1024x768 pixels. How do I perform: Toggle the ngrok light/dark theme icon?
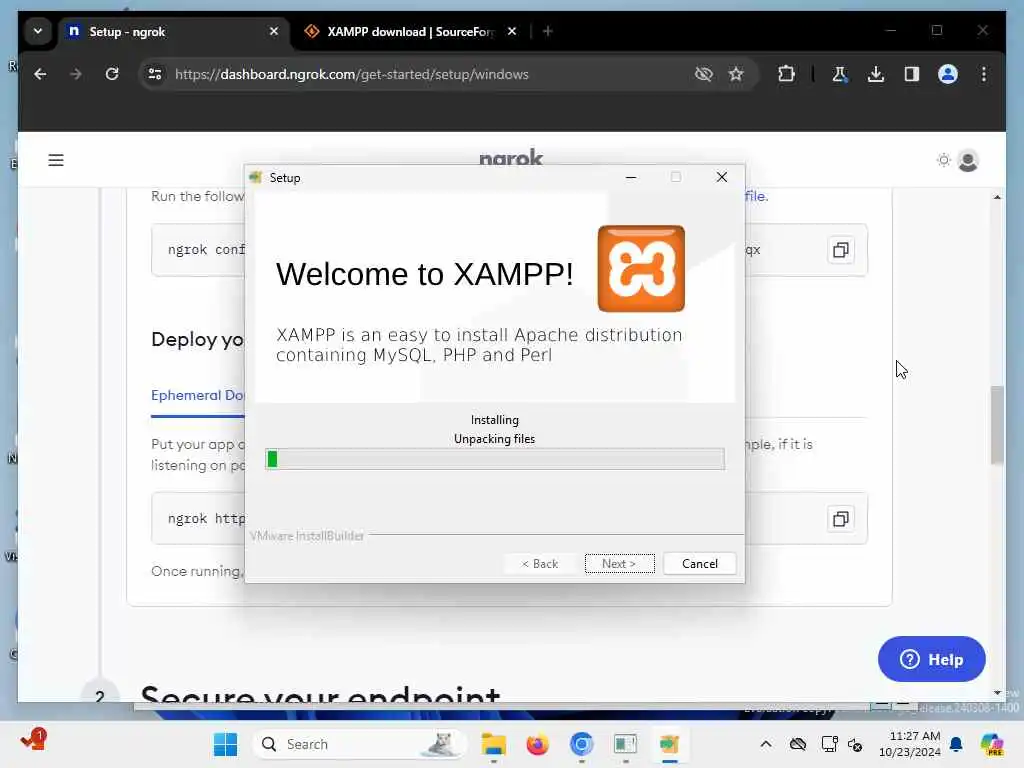click(943, 160)
